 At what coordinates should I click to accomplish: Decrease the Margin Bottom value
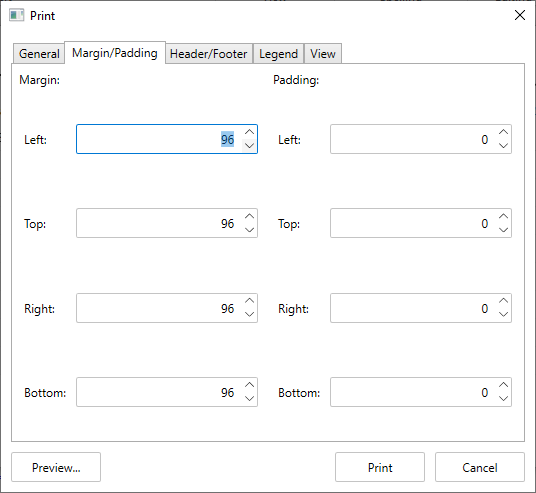click(250, 399)
